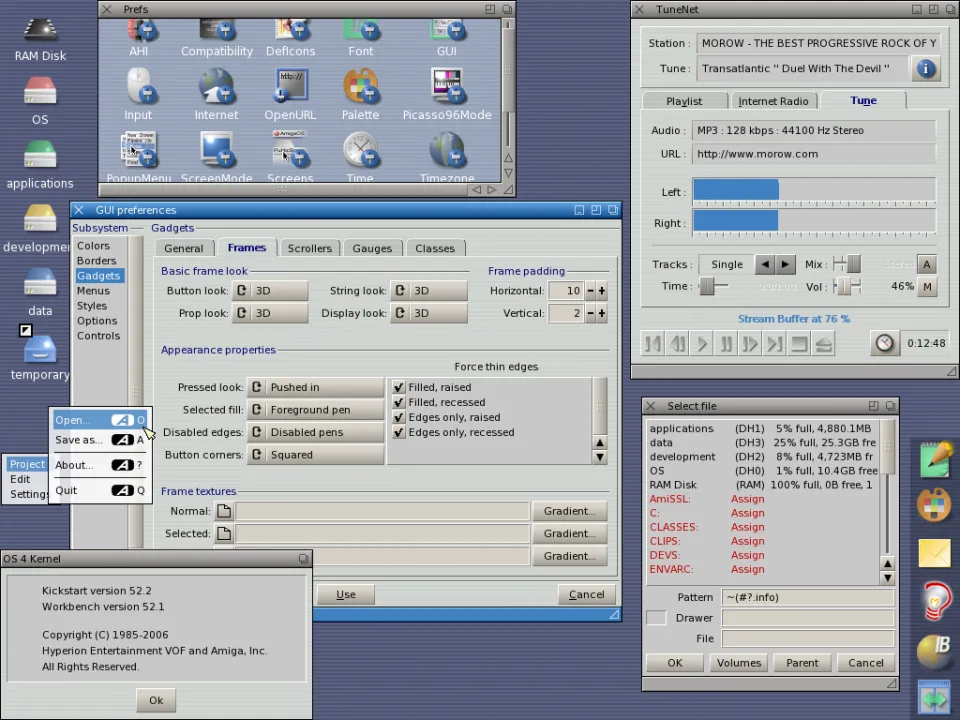Uncheck 'Edges only, recessed' option
960x720 pixels.
pos(399,432)
